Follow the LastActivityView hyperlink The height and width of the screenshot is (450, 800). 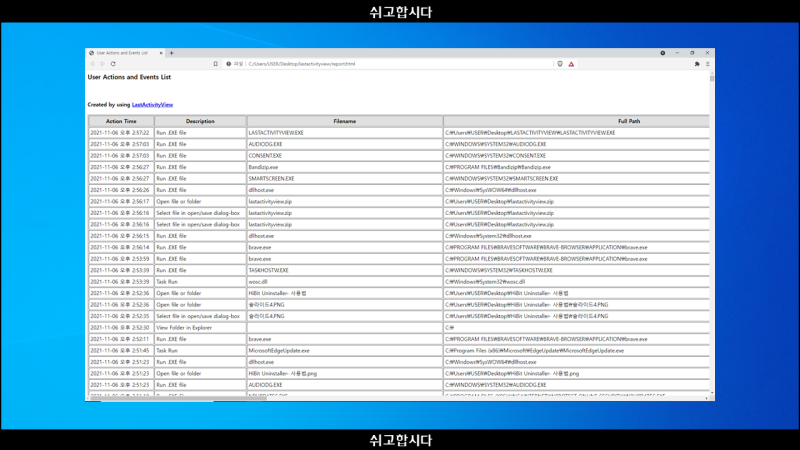[x=153, y=105]
